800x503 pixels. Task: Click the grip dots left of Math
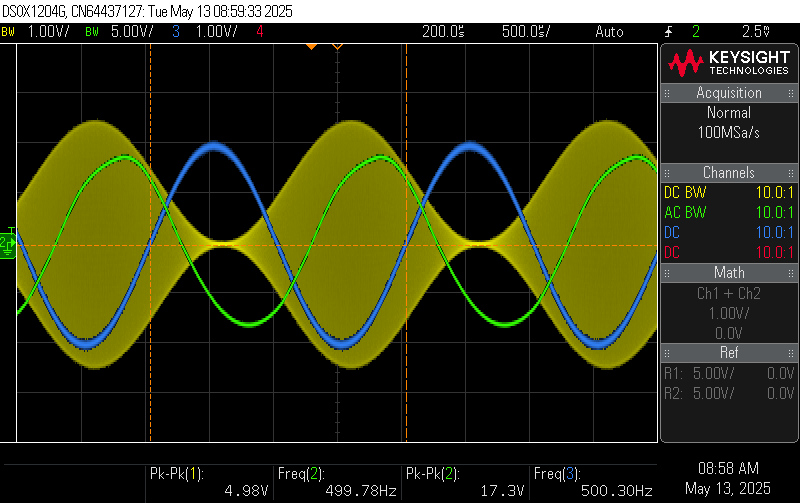[667, 273]
